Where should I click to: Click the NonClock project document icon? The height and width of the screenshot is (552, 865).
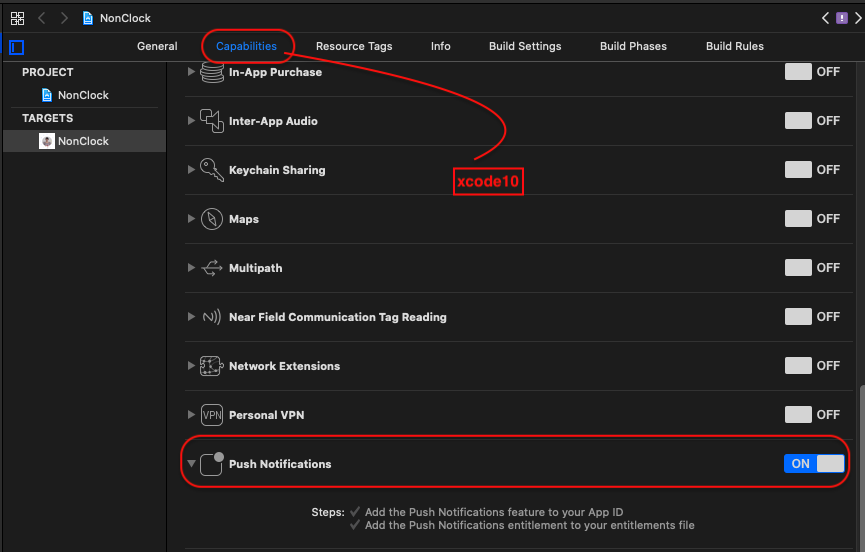click(x=47, y=95)
